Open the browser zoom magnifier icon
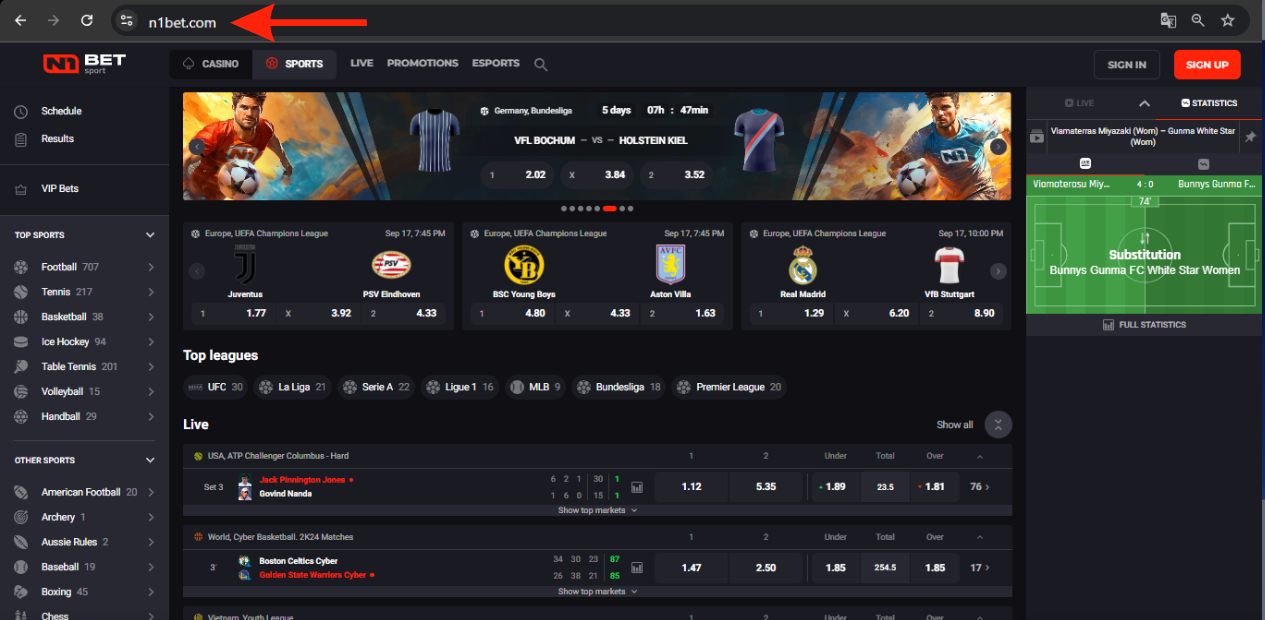The height and width of the screenshot is (620, 1265). click(1198, 20)
